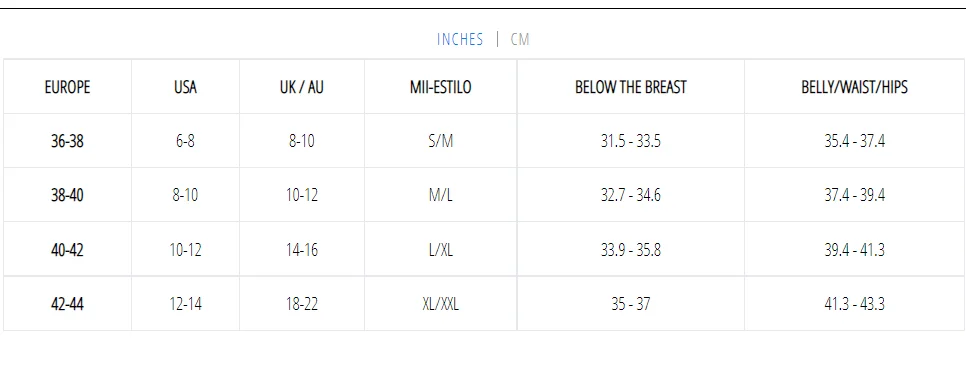966x366 pixels.
Task: Switch units to CM tab
Action: coord(520,39)
